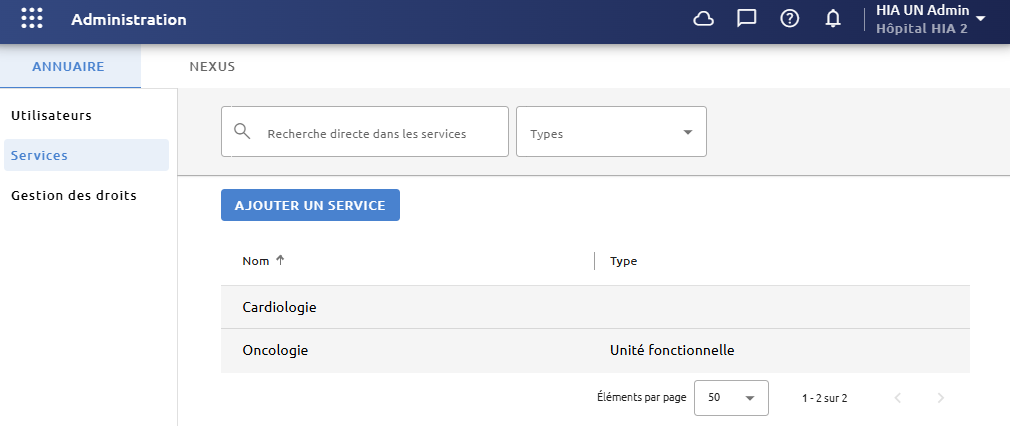The height and width of the screenshot is (426, 1010).
Task: Open the apps grid launcher icon
Action: pos(32,19)
